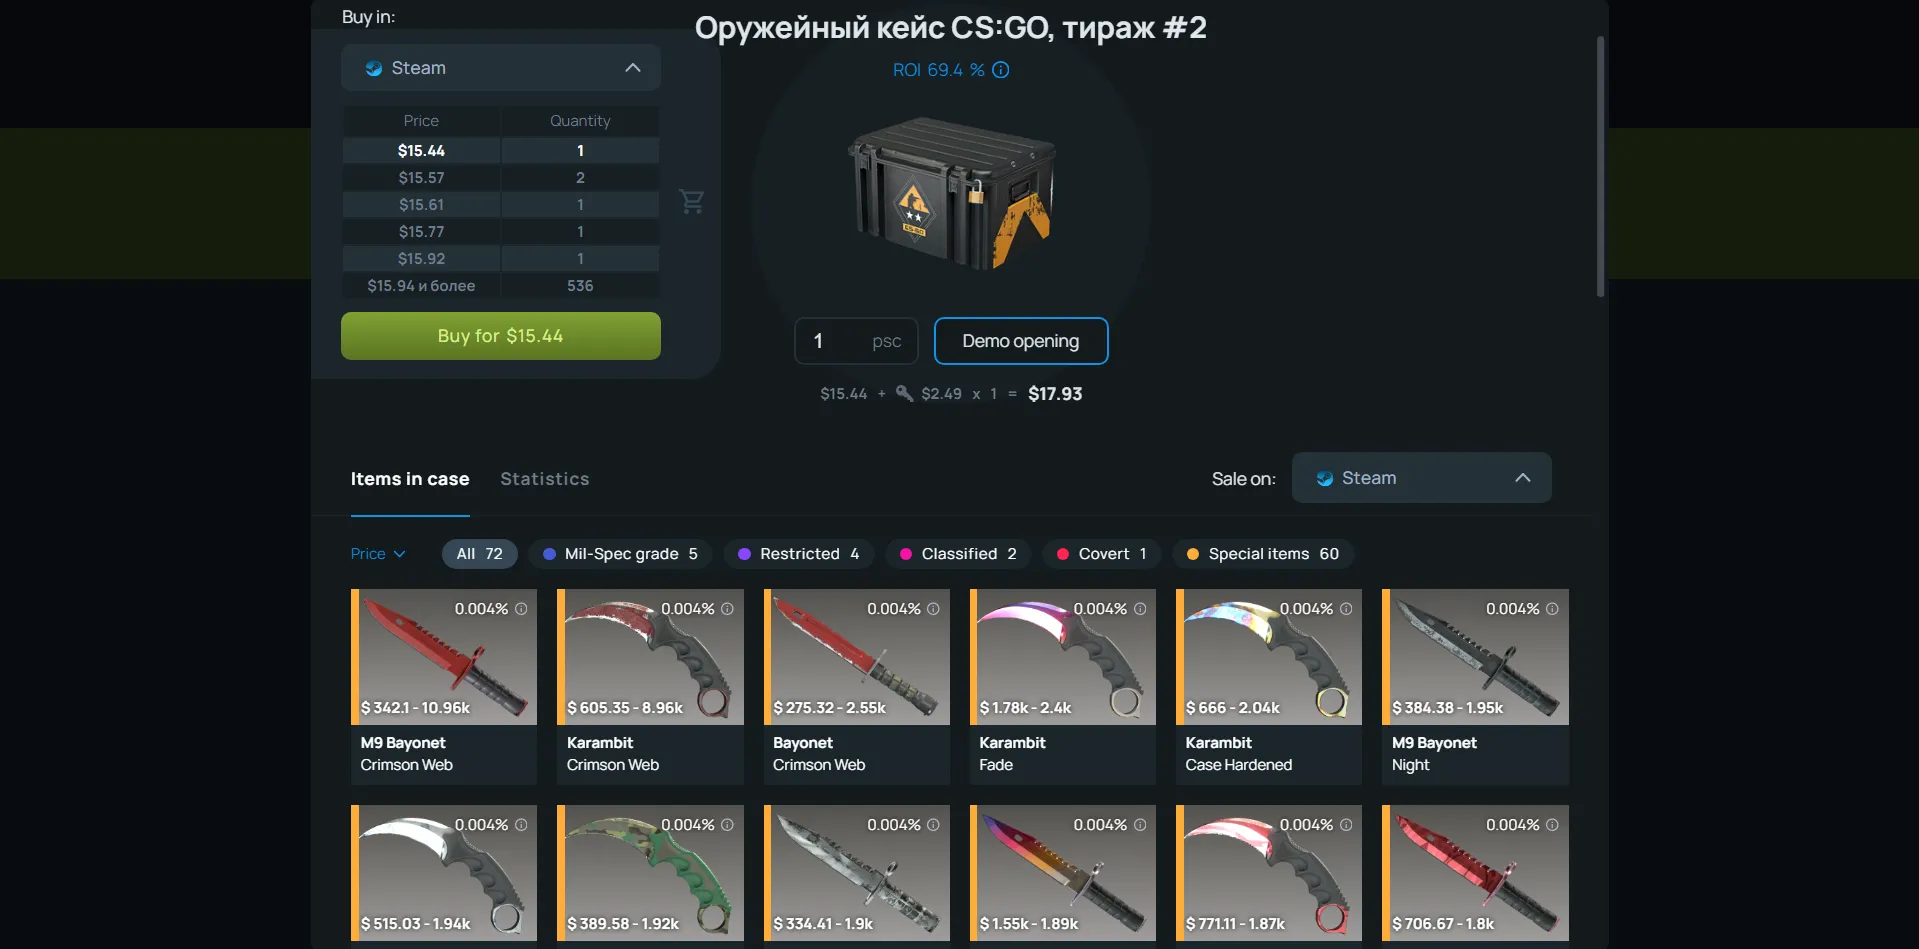Open the Sale on Steam dropdown
Image resolution: width=1919 pixels, height=949 pixels.
click(1421, 478)
